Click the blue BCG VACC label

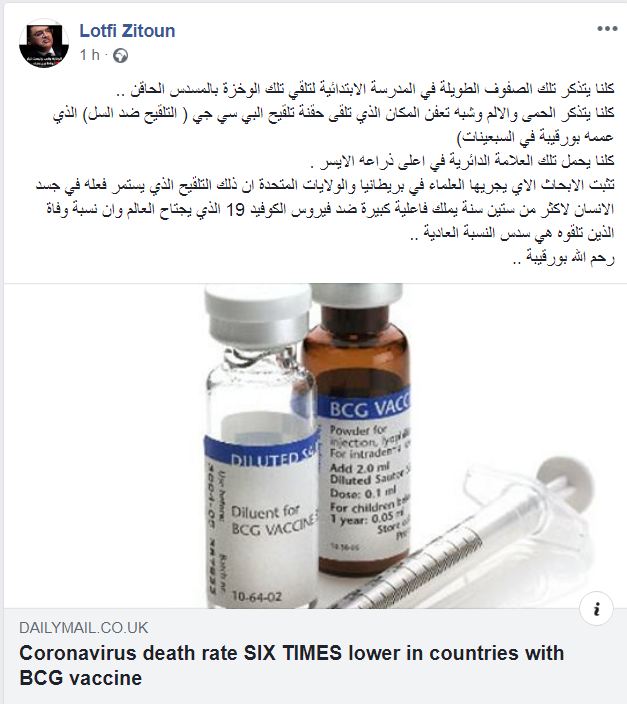pyautogui.click(x=365, y=406)
